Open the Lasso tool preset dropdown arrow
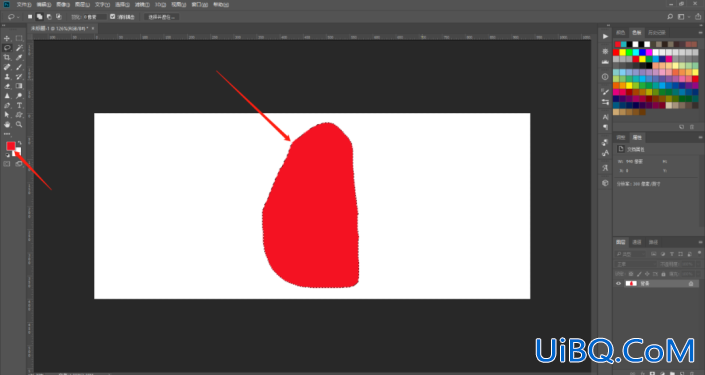 [x=18, y=17]
